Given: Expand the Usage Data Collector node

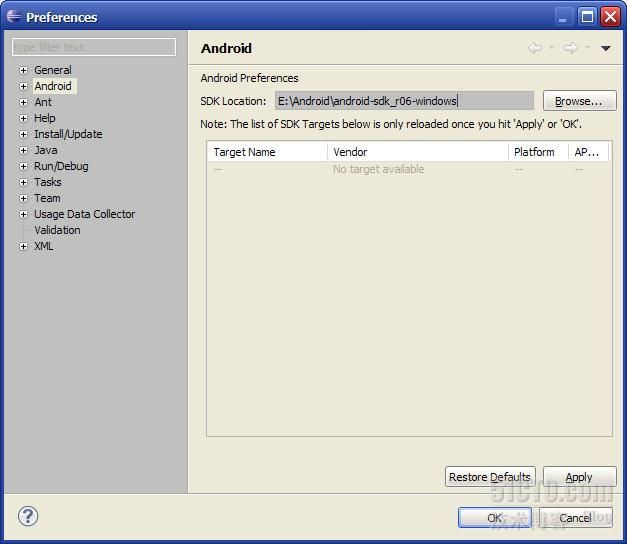Looking at the screenshot, I should [x=24, y=214].
